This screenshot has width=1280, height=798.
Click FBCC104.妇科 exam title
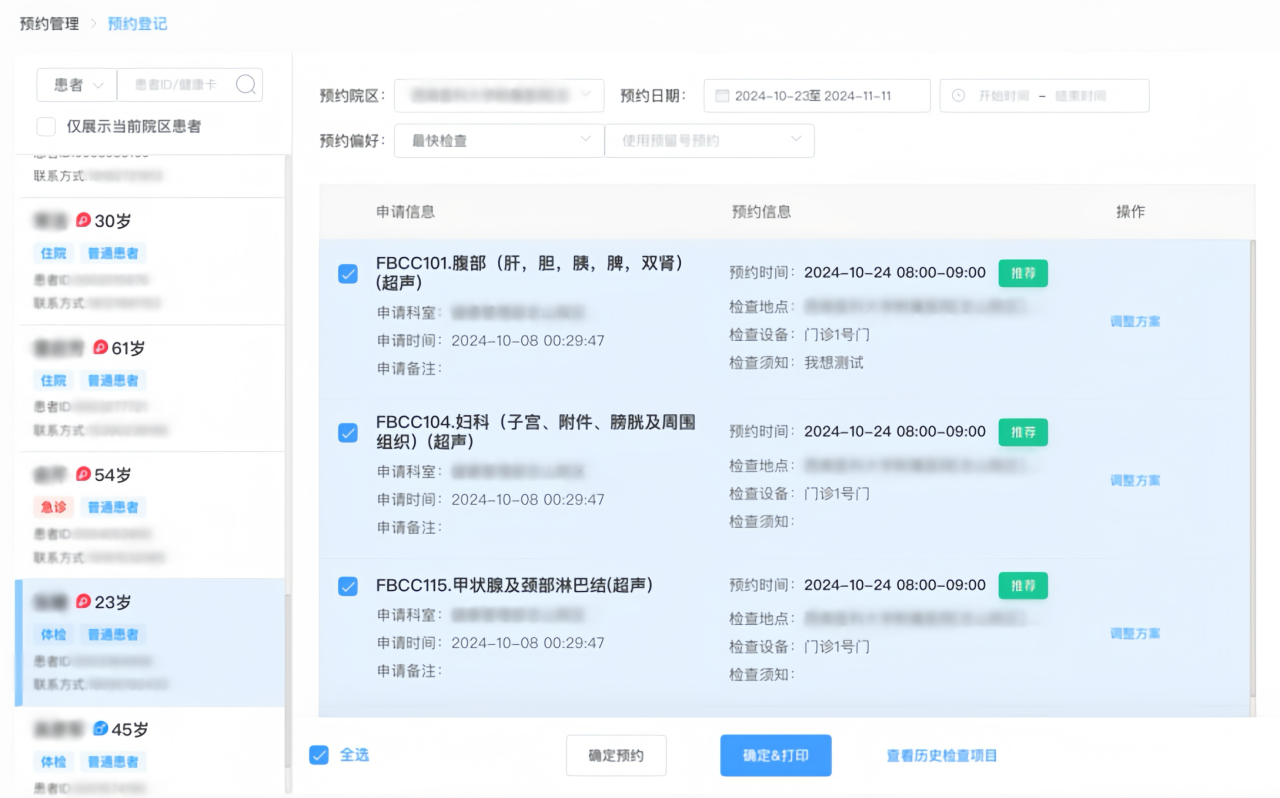click(x=535, y=432)
